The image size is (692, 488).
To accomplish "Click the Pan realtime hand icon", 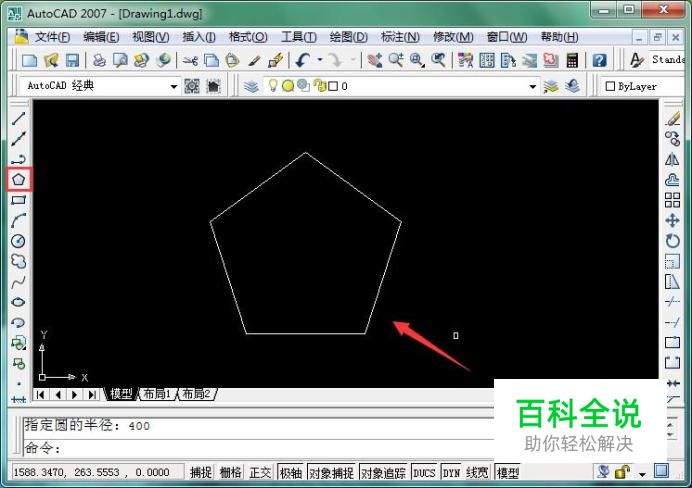I will coord(375,60).
